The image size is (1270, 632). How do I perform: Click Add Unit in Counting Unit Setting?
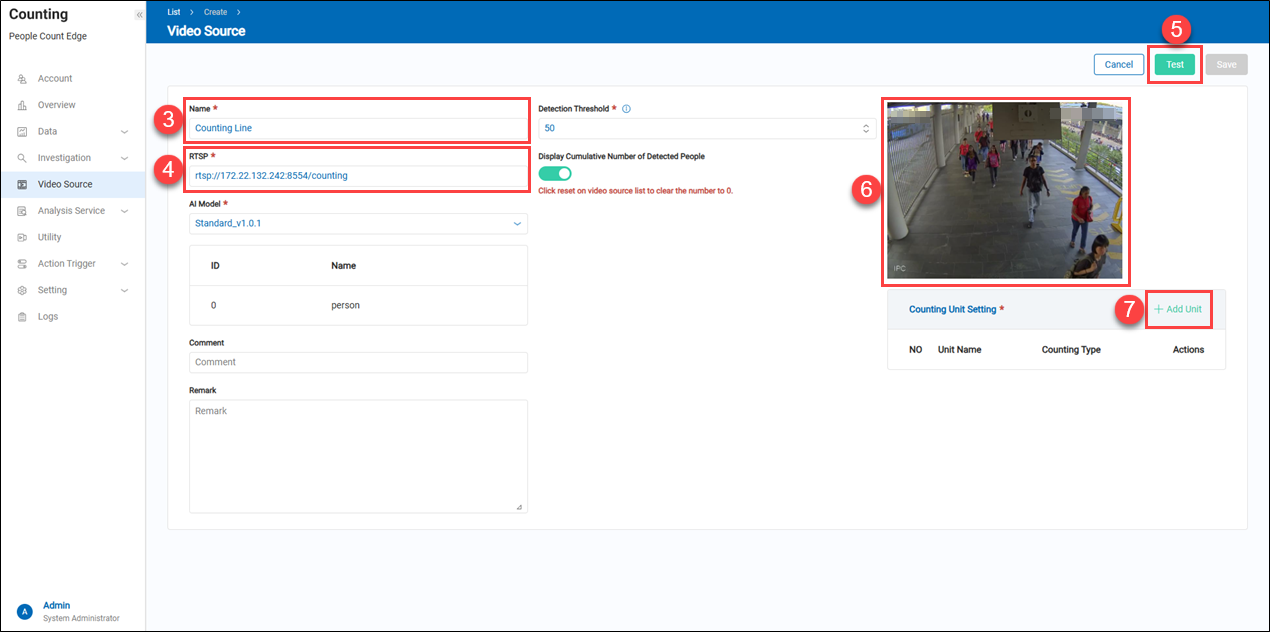(1178, 310)
